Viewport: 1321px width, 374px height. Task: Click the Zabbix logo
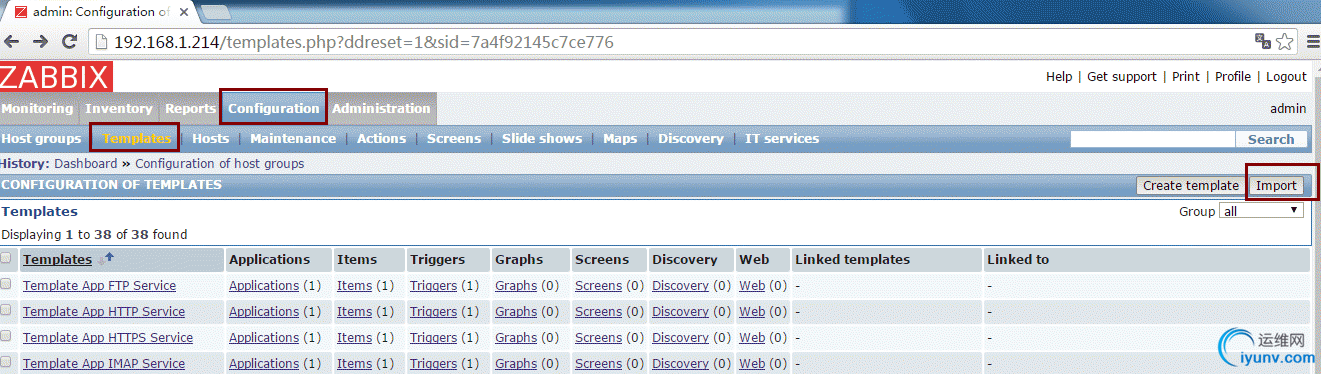[x=56, y=77]
